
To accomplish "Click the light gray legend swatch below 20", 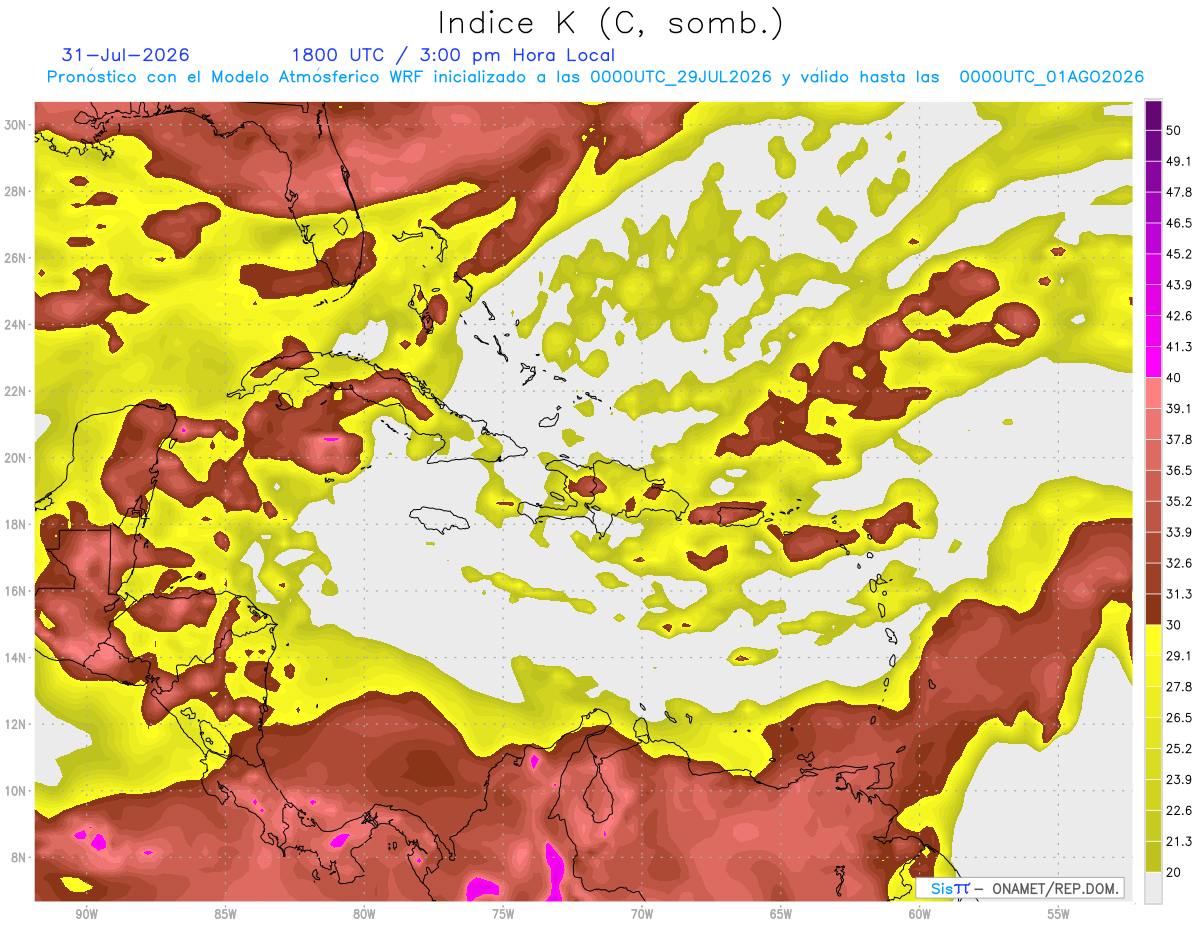I will 1153,888.
